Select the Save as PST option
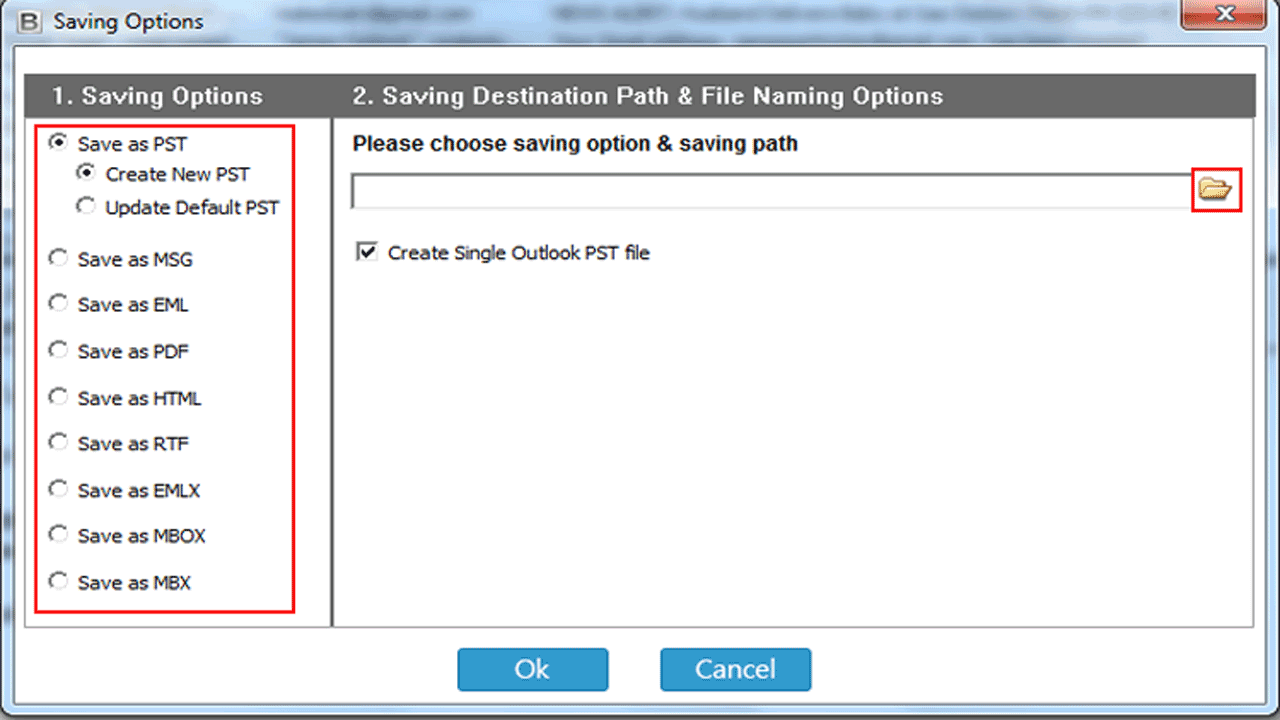1280x720 pixels. (x=59, y=144)
